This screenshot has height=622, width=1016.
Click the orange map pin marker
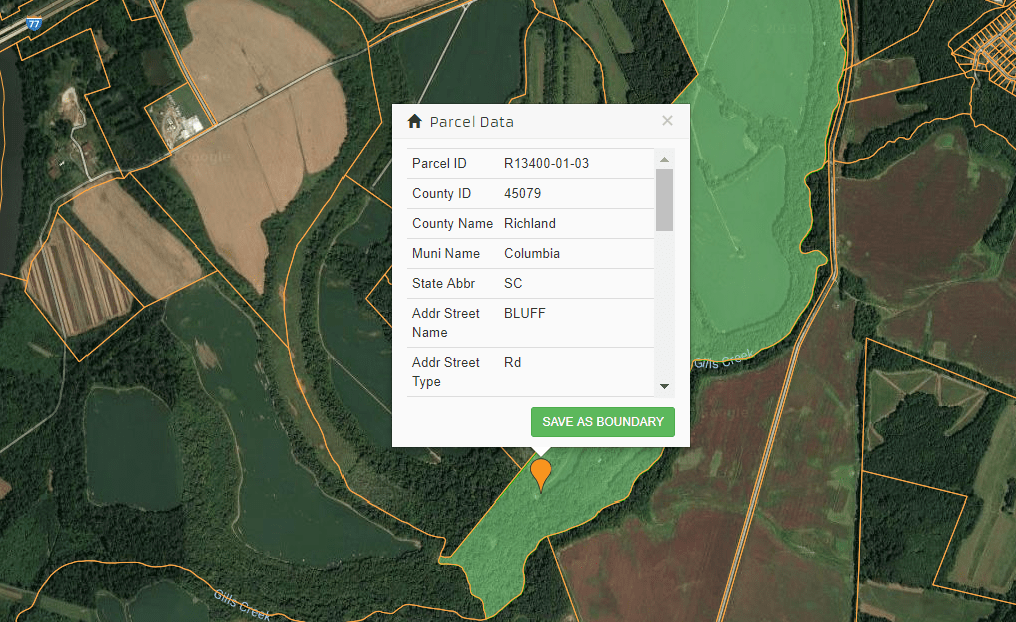pos(541,473)
